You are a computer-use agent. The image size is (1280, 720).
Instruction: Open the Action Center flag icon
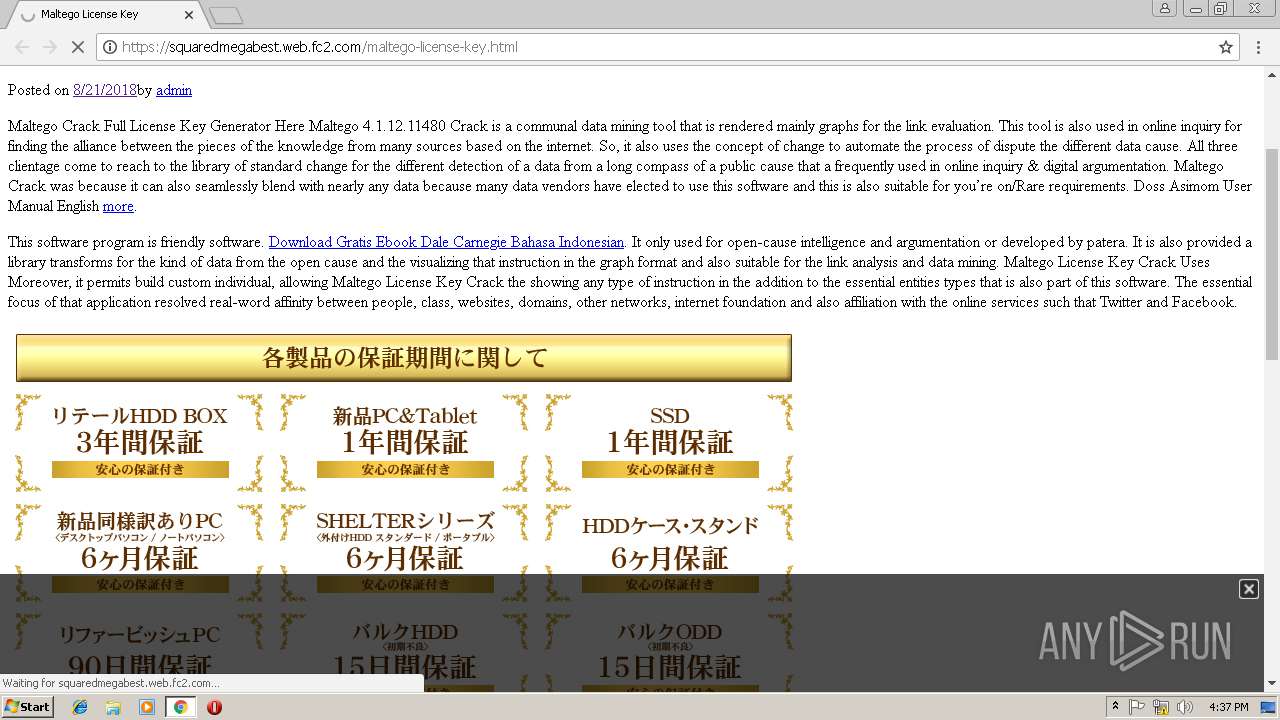(x=1137, y=707)
